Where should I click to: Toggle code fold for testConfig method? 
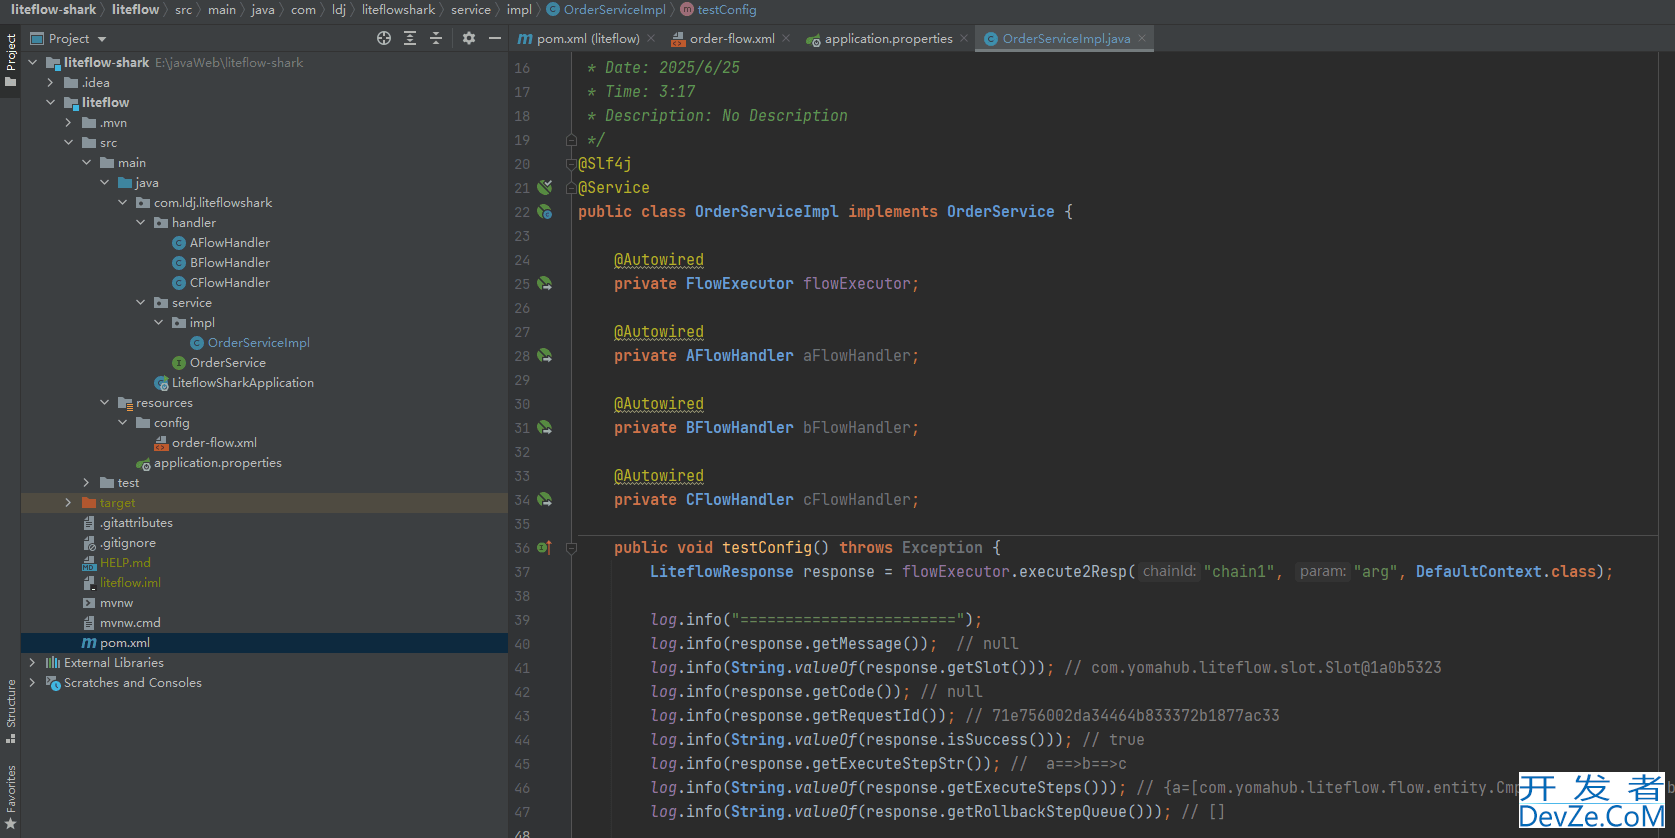coord(572,548)
